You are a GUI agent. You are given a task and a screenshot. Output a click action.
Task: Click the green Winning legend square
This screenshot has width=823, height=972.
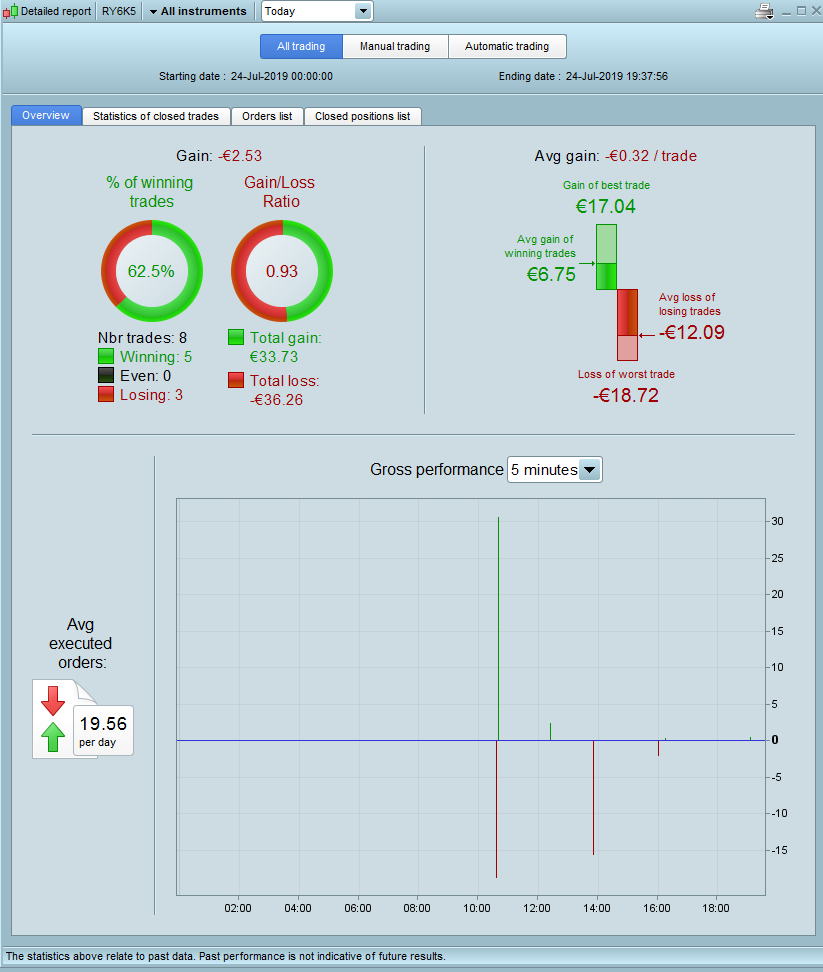click(106, 356)
